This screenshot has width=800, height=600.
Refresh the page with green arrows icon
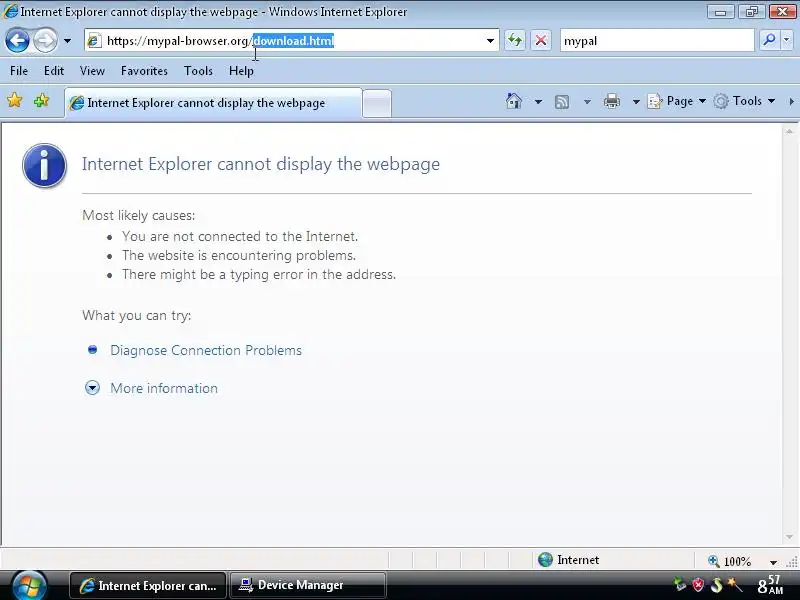pyautogui.click(x=515, y=40)
